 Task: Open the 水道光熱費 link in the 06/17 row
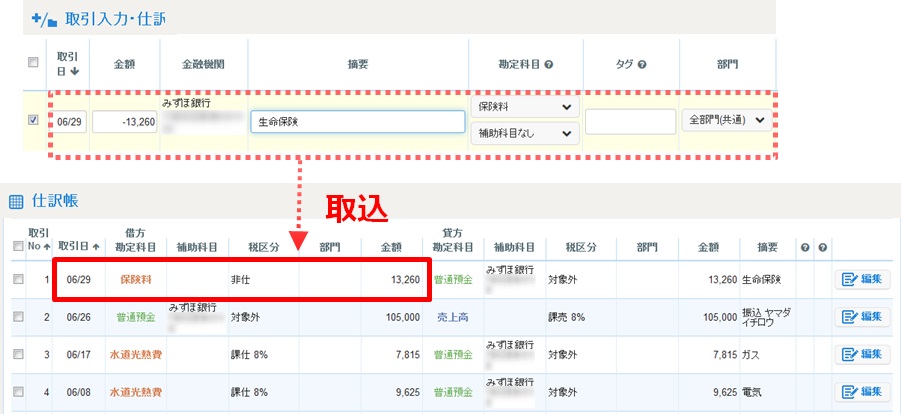[135, 354]
